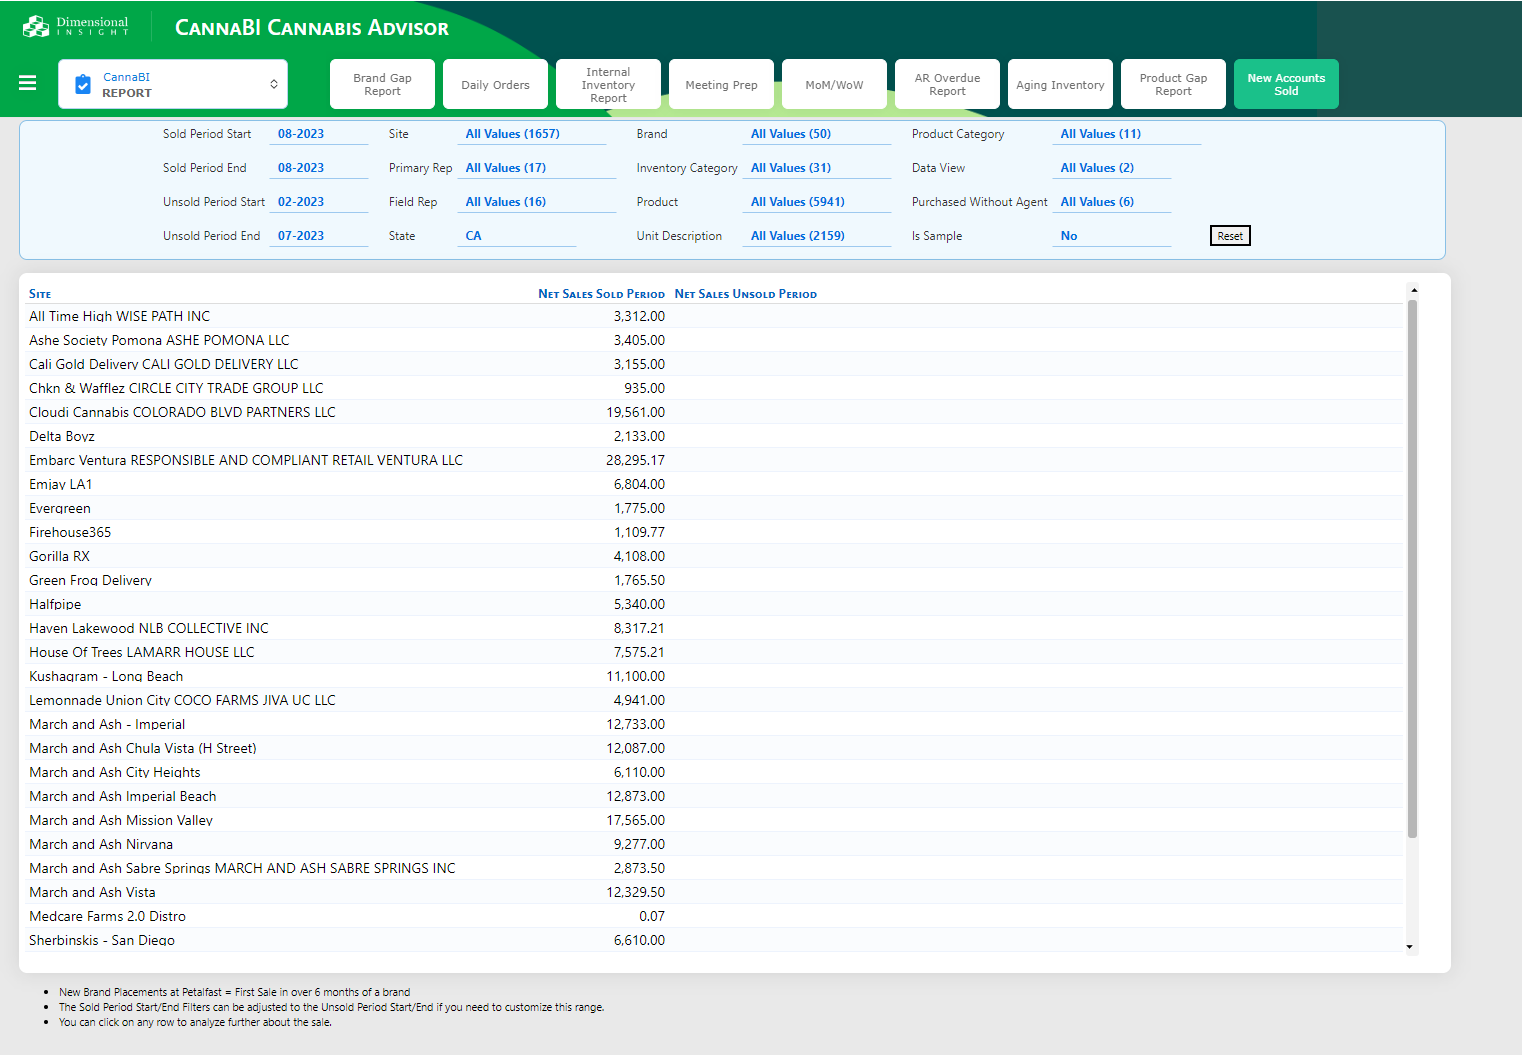
Task: Open the hamburger menu icon
Action: point(28,83)
